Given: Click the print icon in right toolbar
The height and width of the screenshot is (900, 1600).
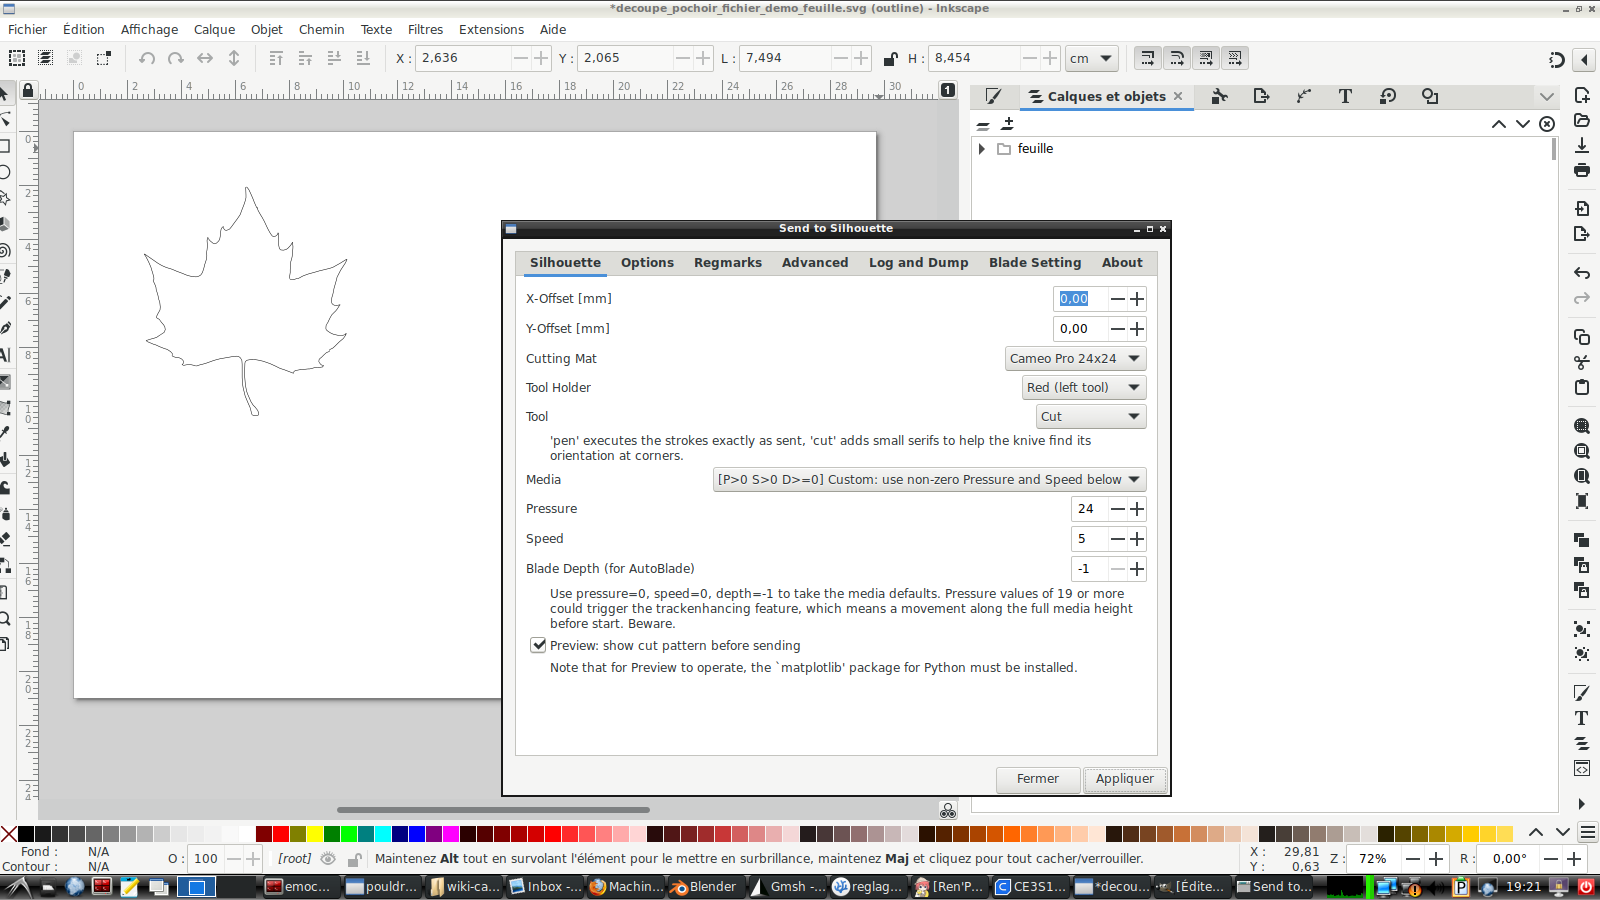Looking at the screenshot, I should [1582, 170].
